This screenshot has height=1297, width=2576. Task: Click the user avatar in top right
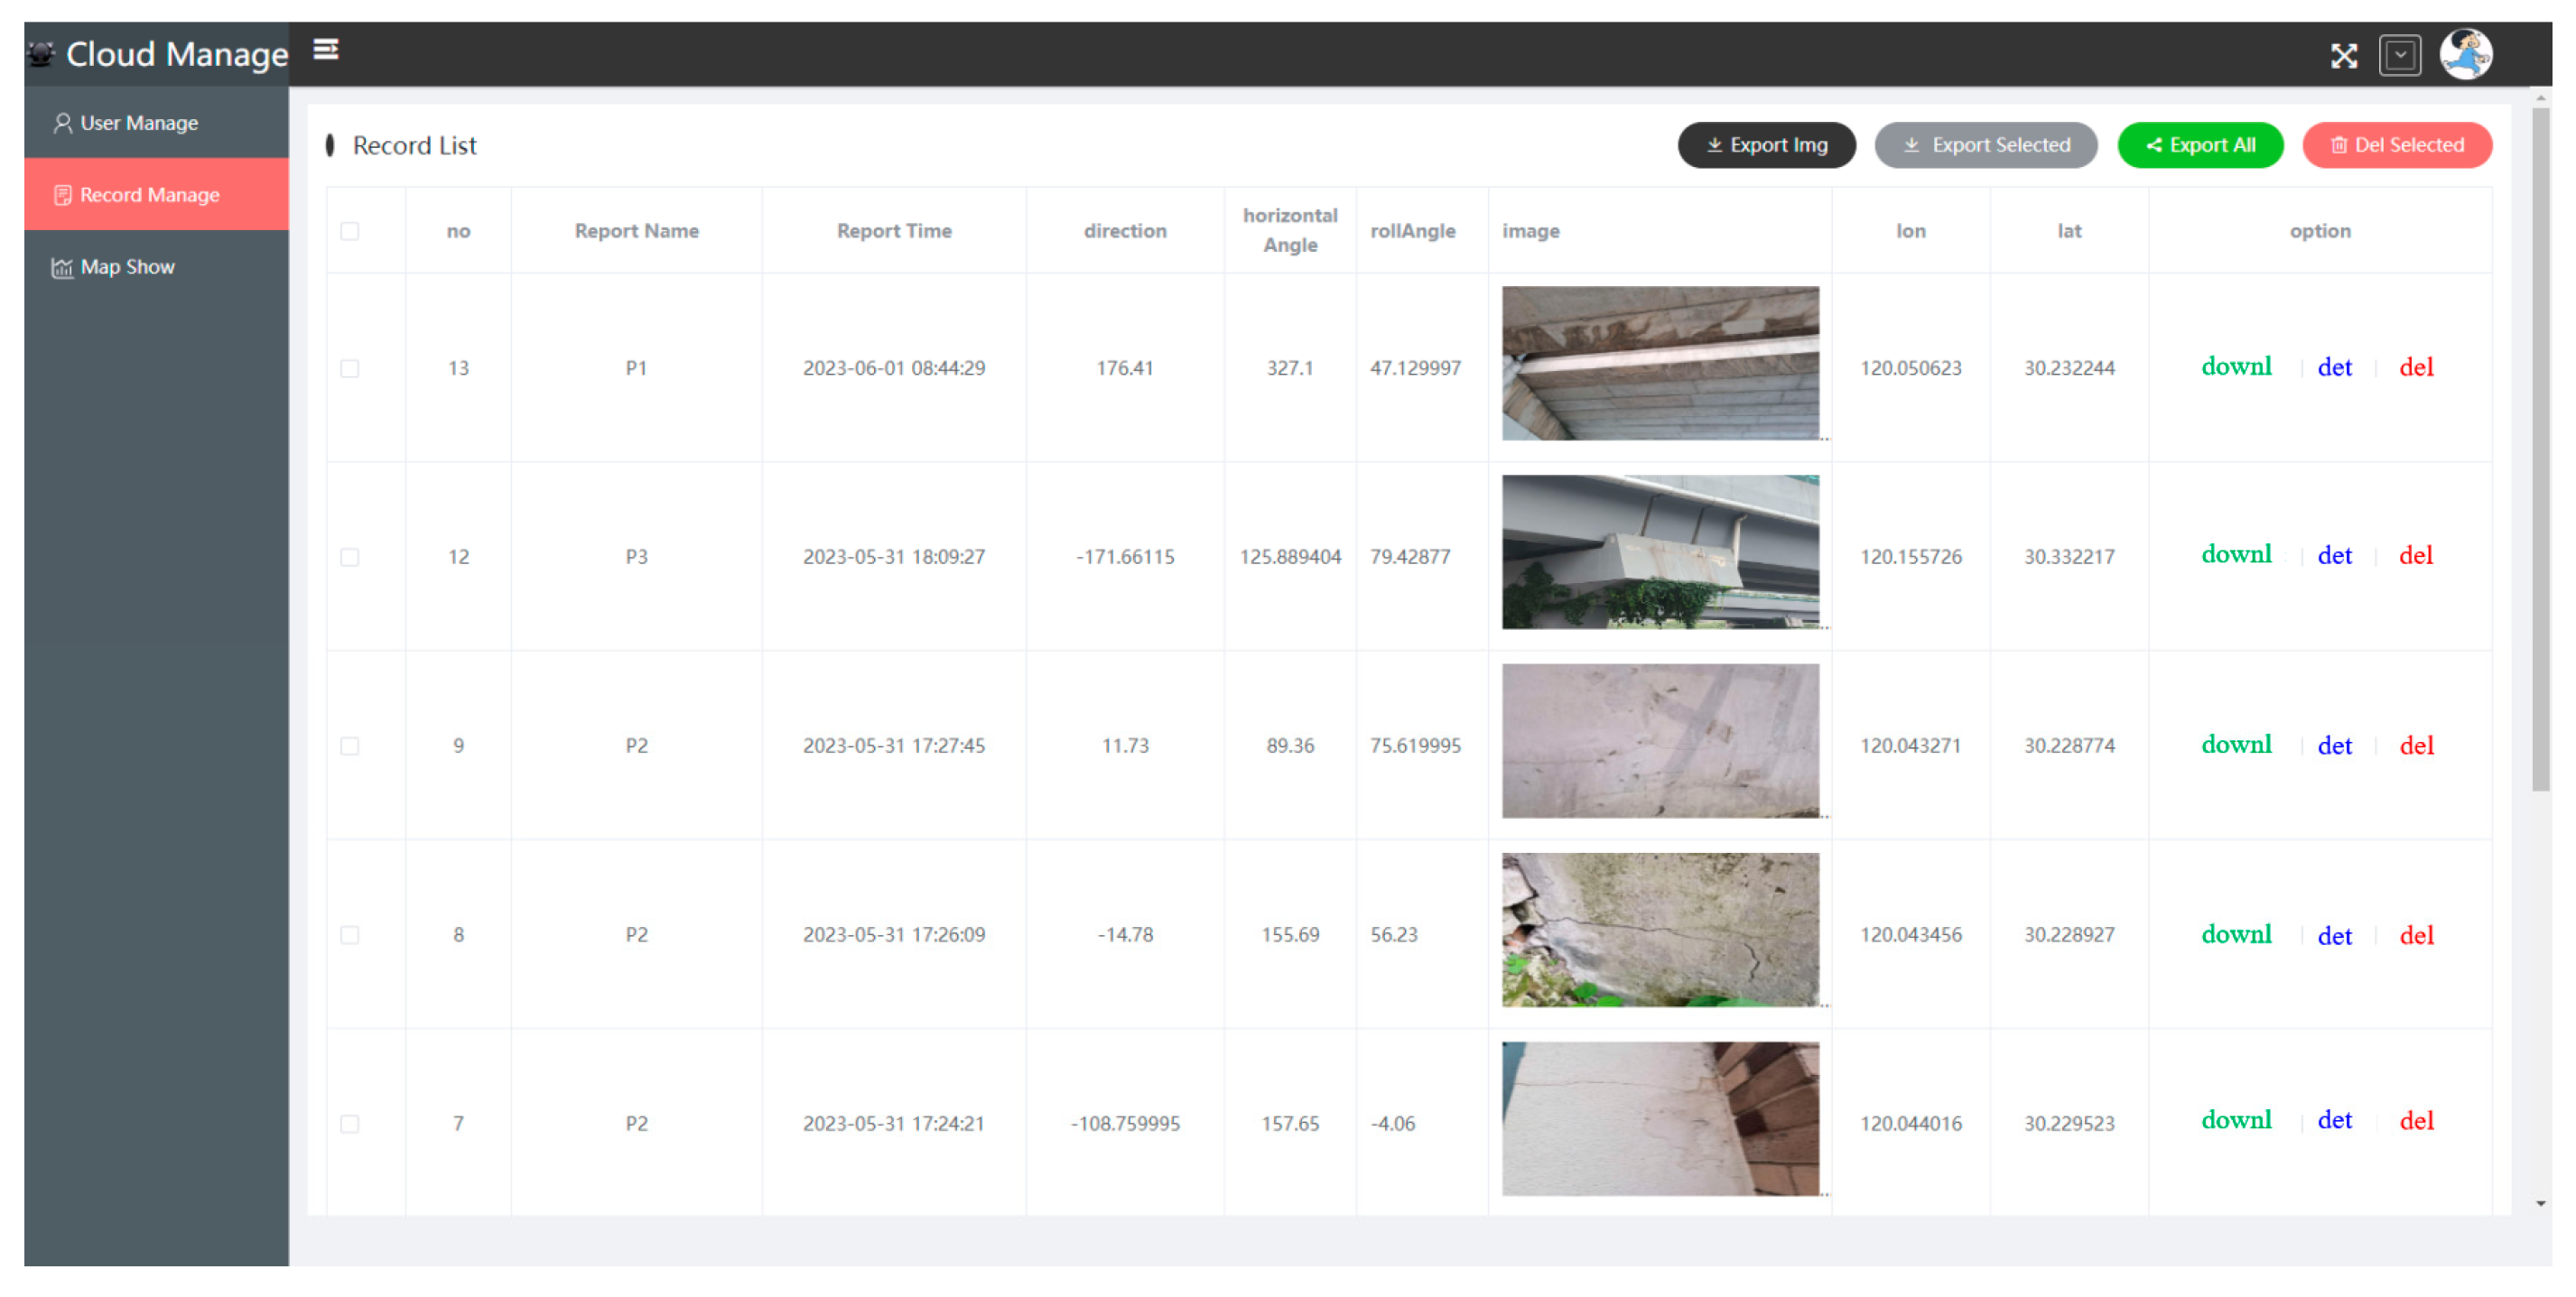[2465, 54]
